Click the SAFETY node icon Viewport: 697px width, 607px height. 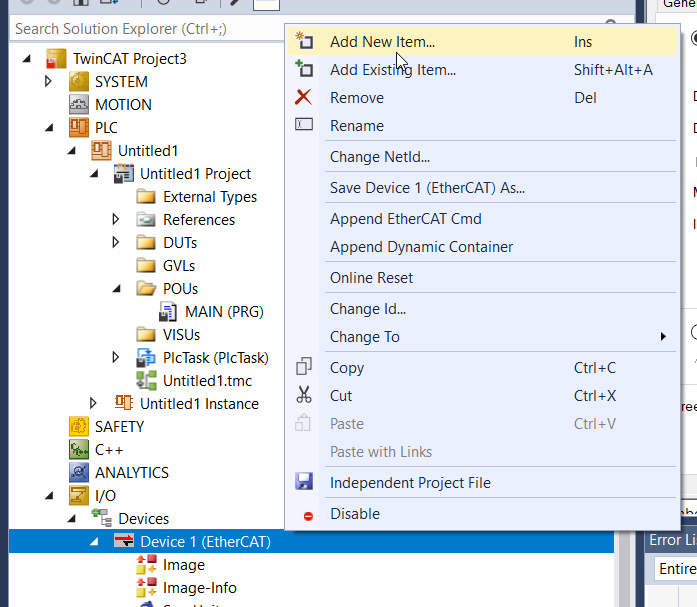tap(79, 427)
